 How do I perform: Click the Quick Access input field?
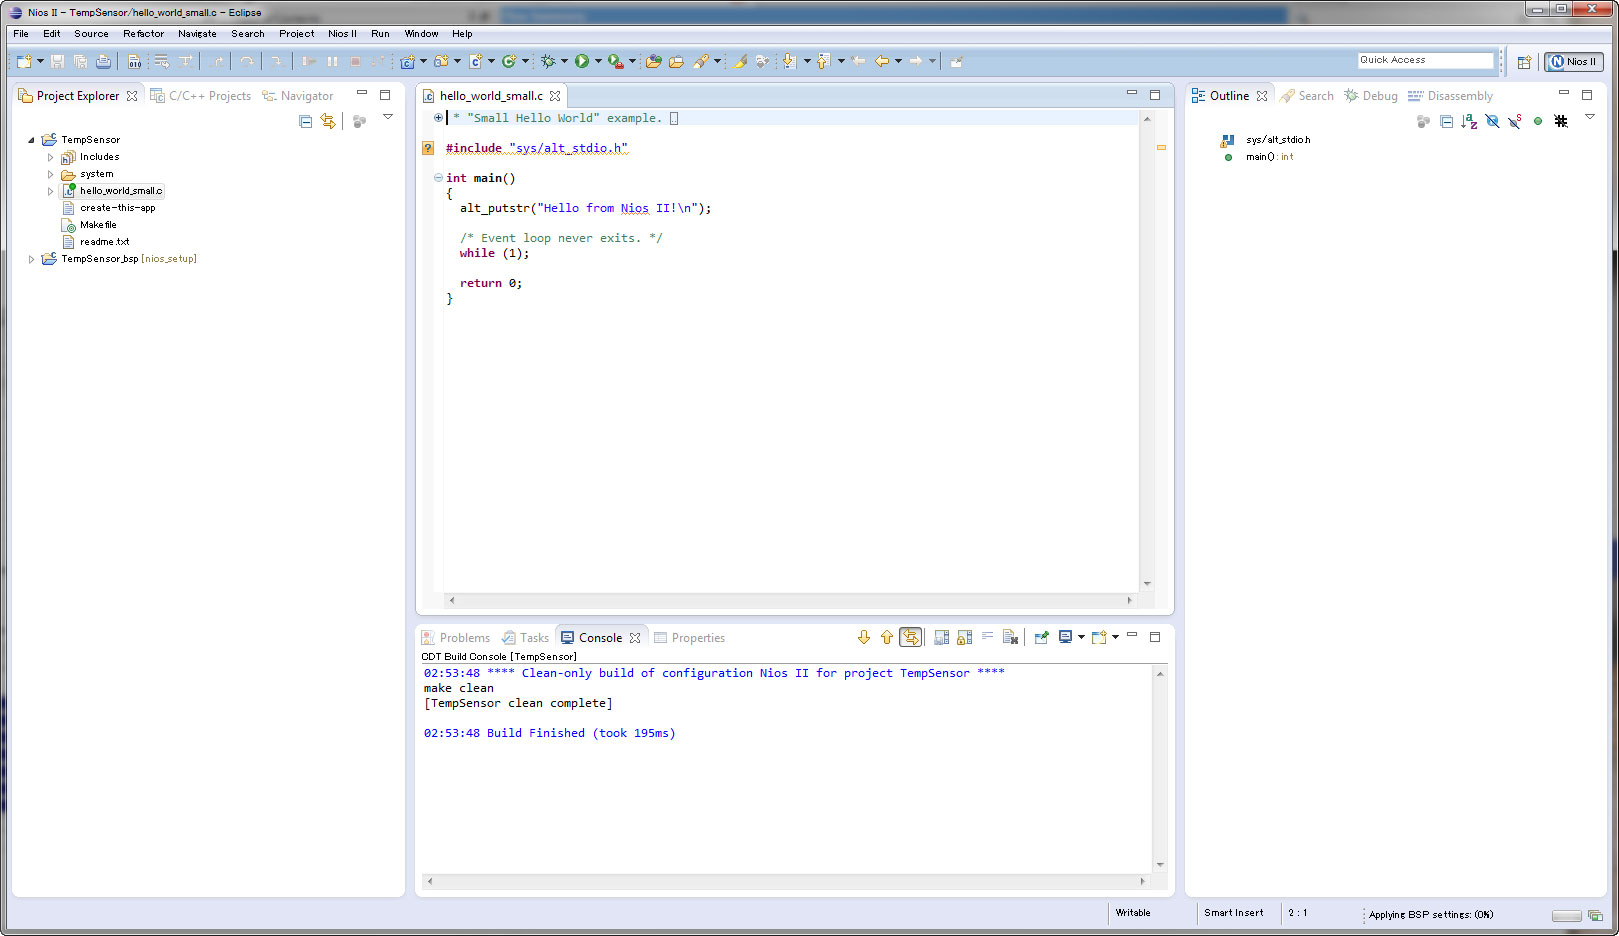tap(1425, 60)
